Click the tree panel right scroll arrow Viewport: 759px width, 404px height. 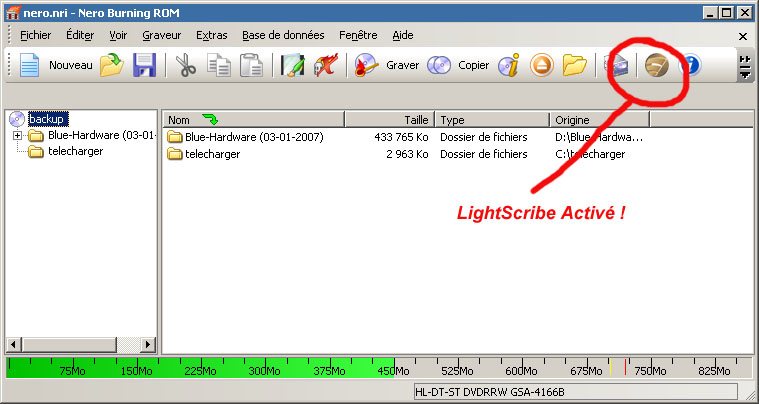148,344
